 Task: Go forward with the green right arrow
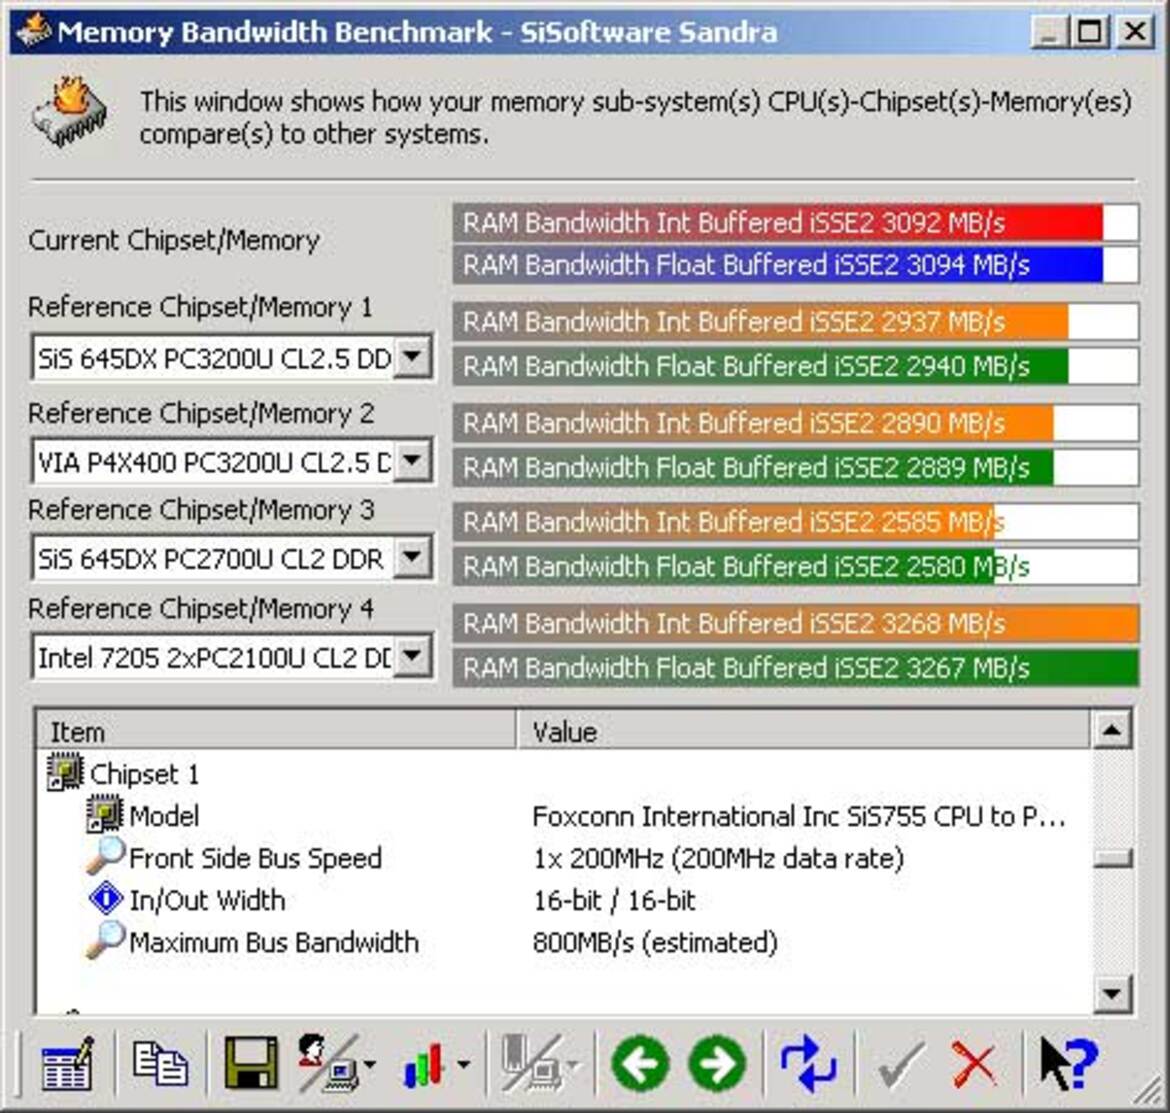point(718,1064)
